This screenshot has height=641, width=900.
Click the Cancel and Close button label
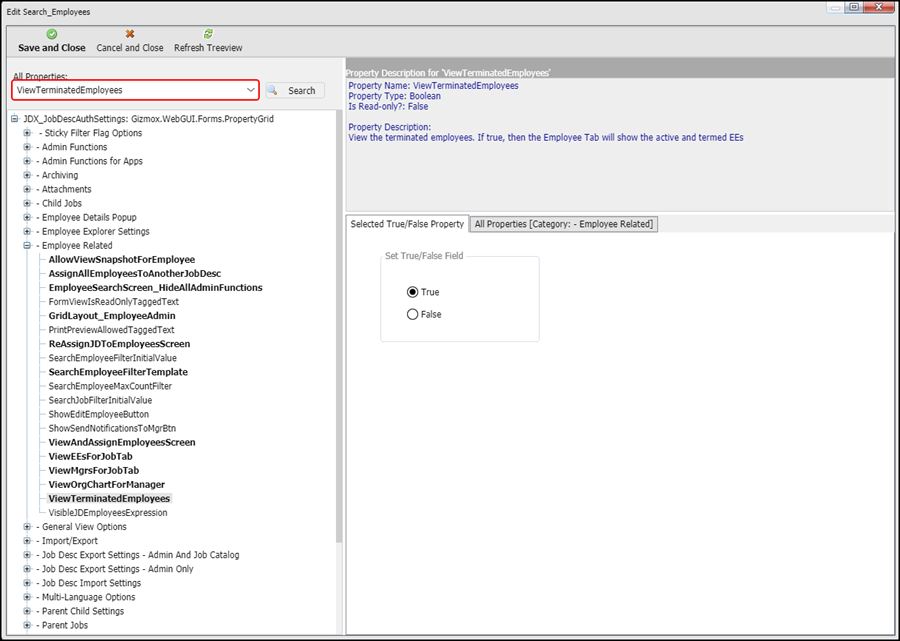(x=130, y=48)
